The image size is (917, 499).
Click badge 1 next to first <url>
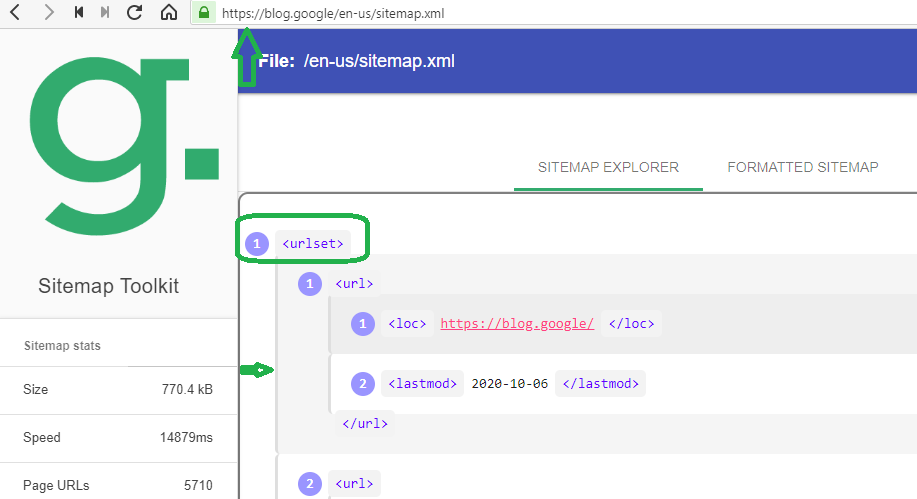pyautogui.click(x=310, y=284)
